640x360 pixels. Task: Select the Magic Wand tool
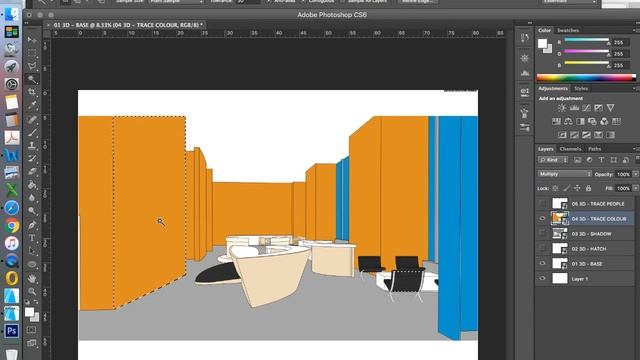point(32,79)
